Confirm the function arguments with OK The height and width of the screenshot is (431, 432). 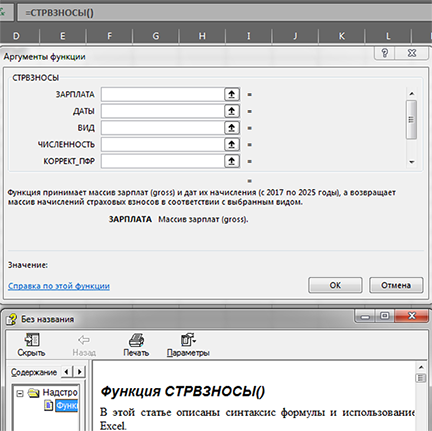(335, 285)
